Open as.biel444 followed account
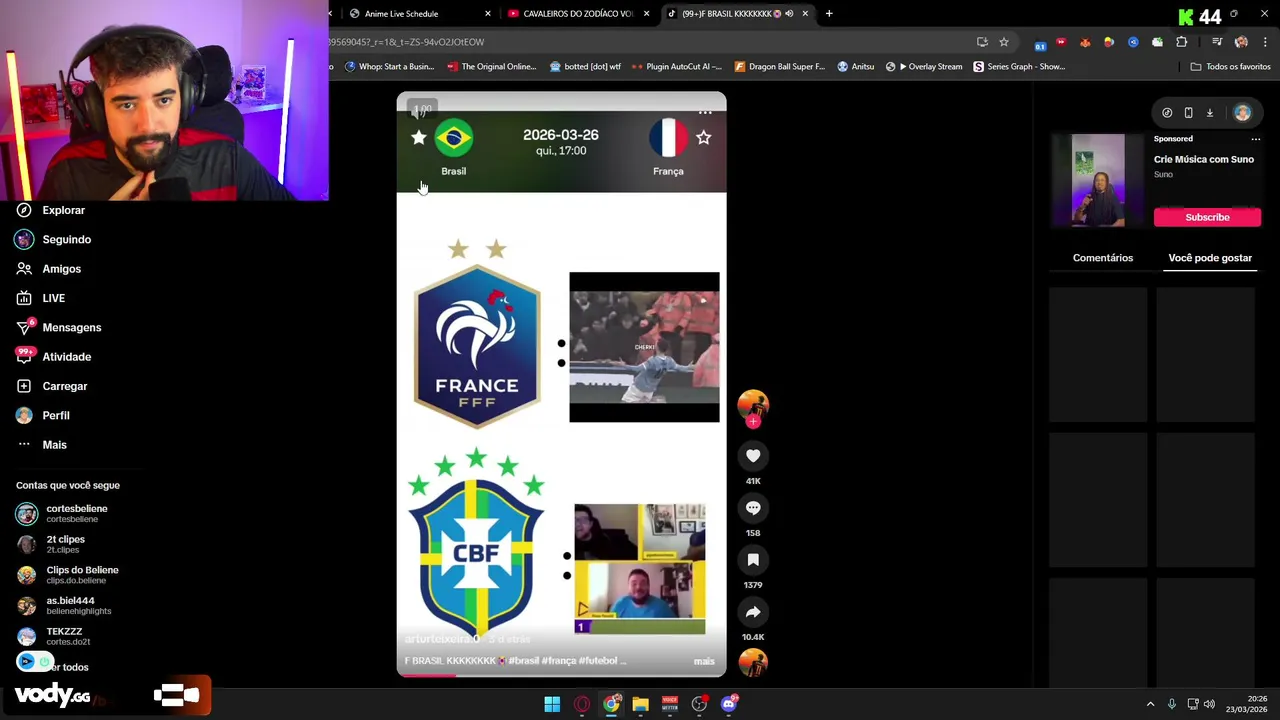Screen dimensions: 1280x720 pos(64,605)
